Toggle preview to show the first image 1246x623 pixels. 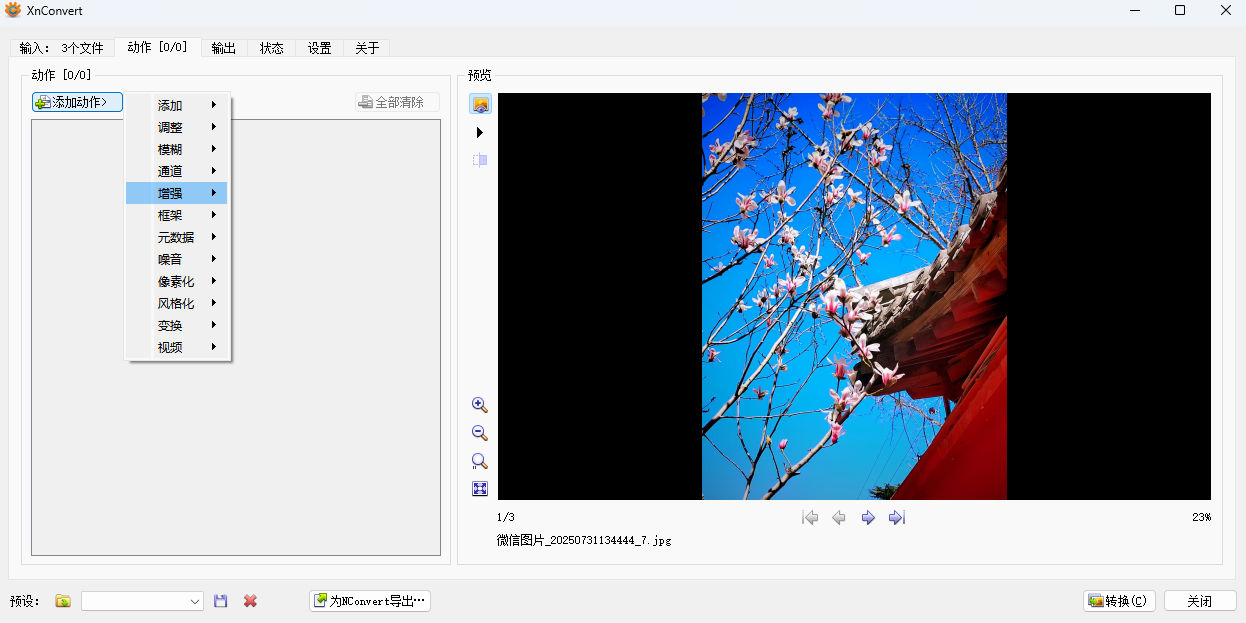(809, 517)
